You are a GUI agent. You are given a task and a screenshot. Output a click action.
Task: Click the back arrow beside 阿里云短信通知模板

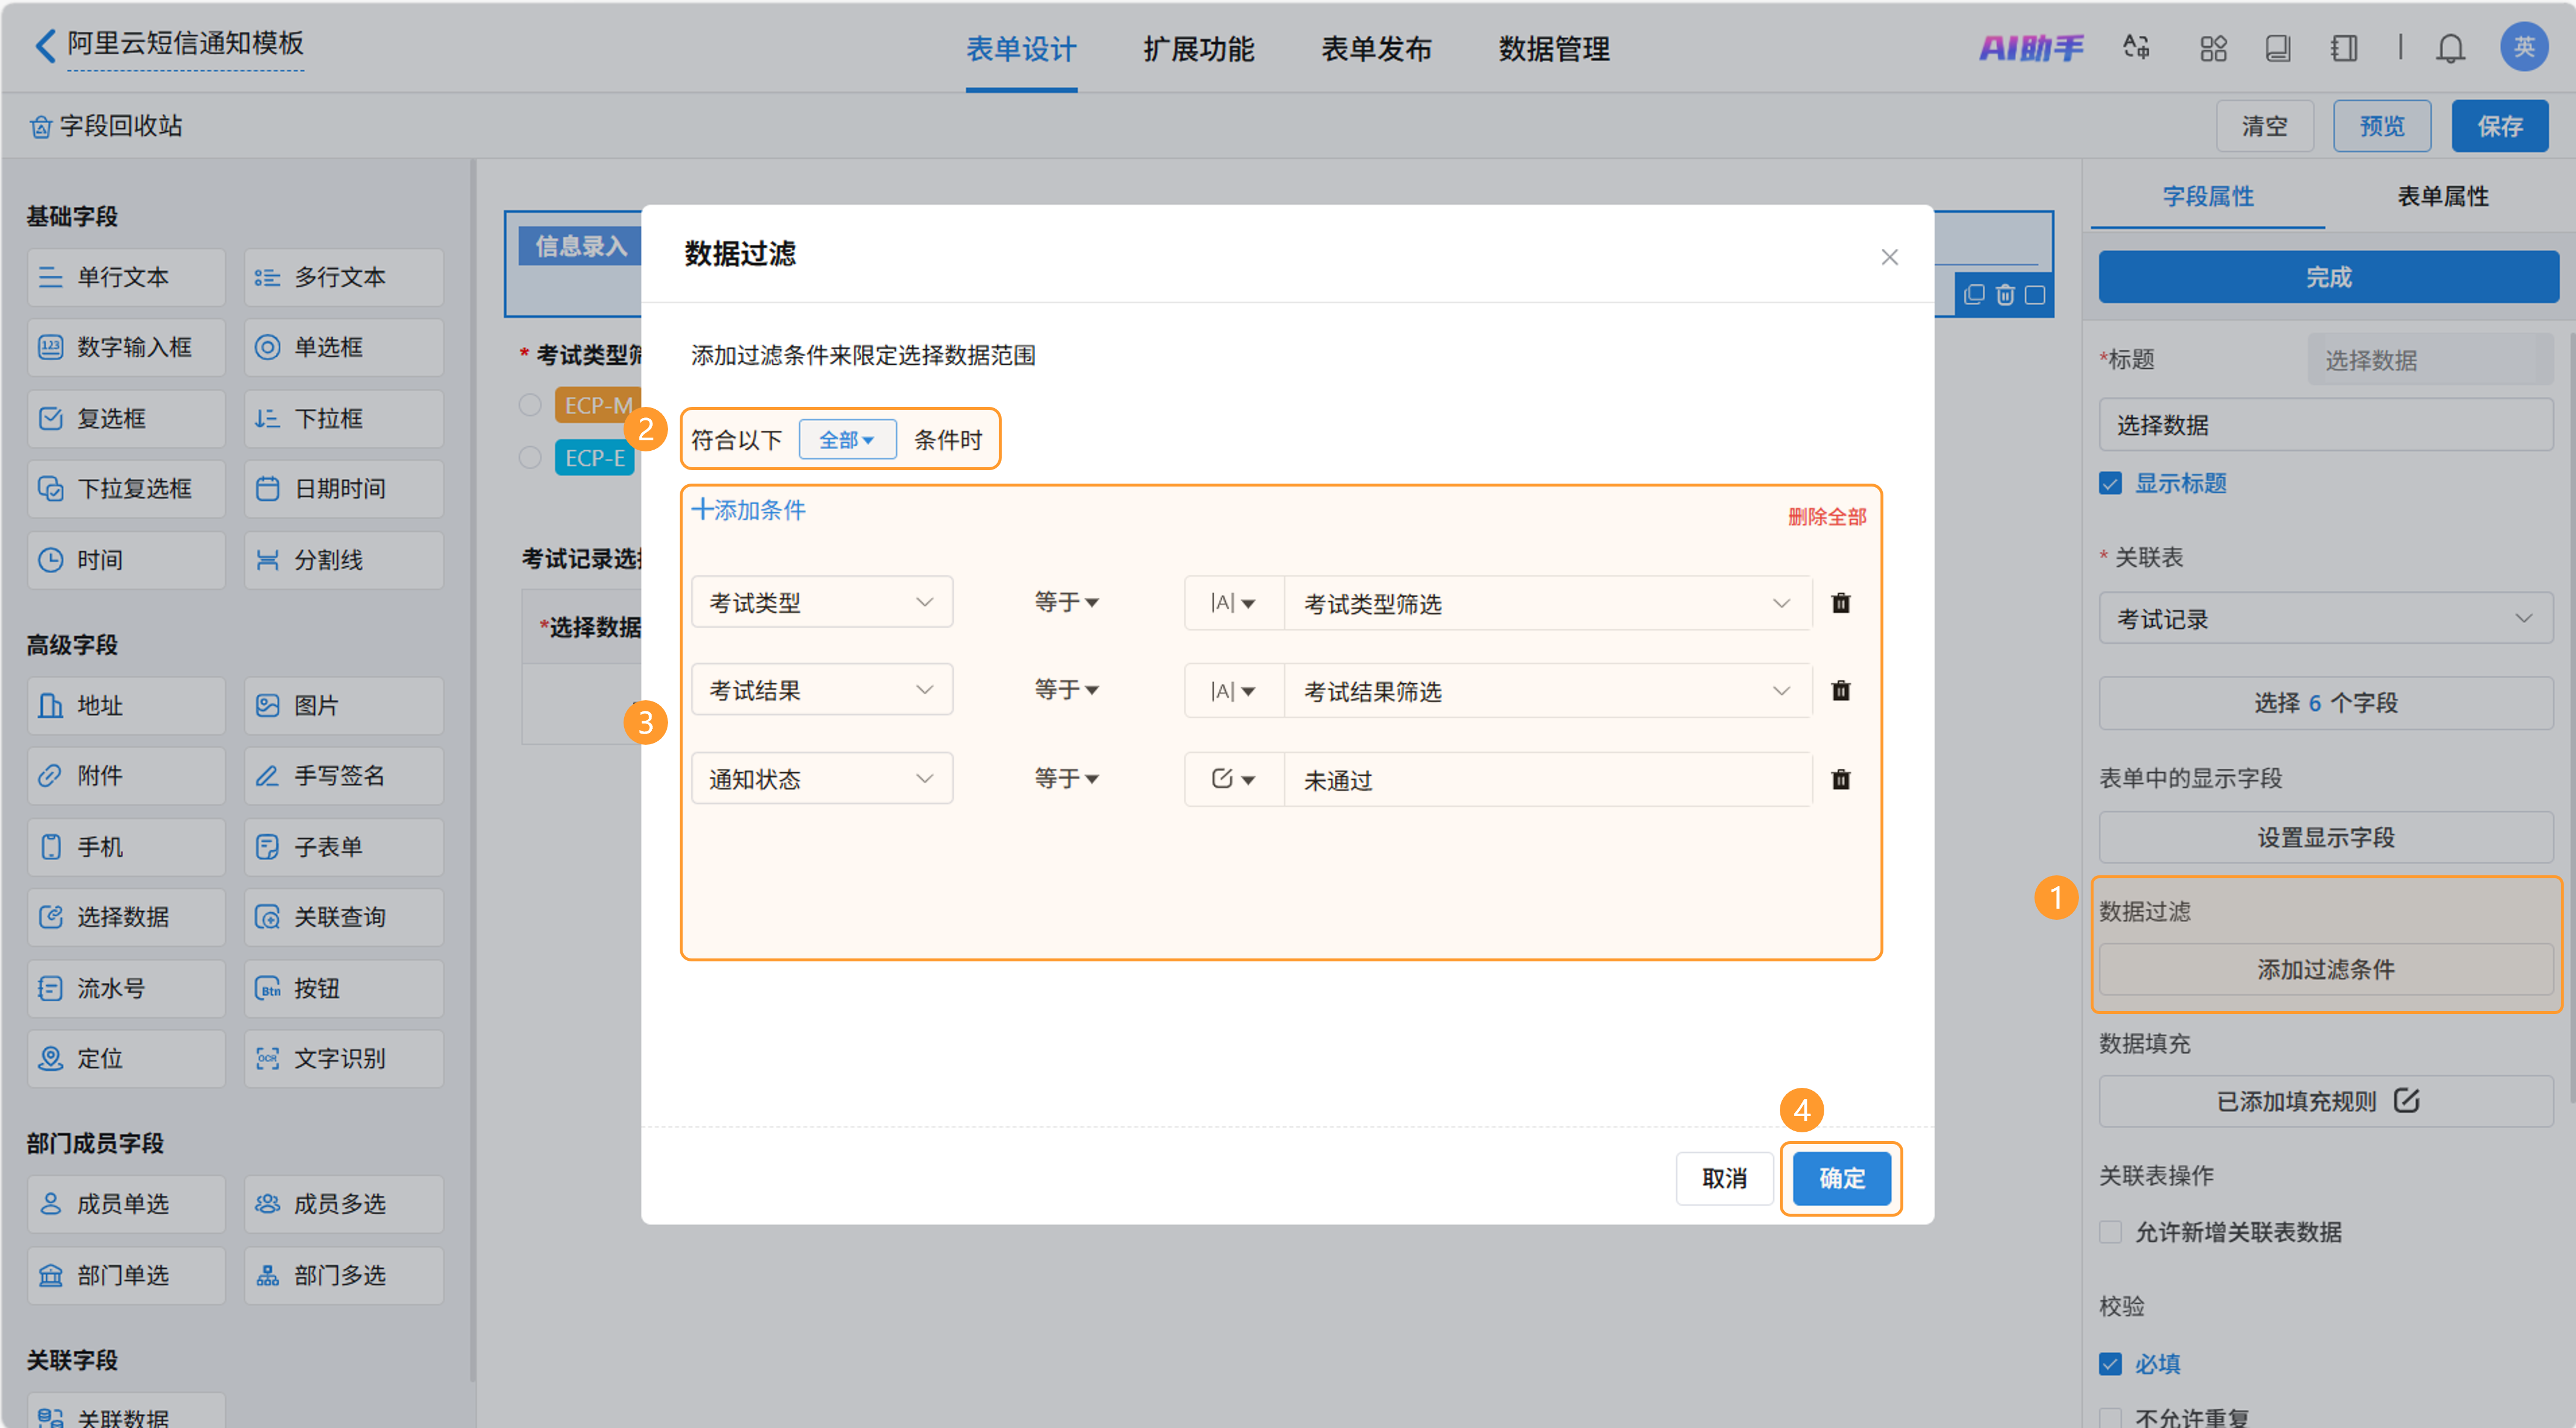click(x=44, y=45)
